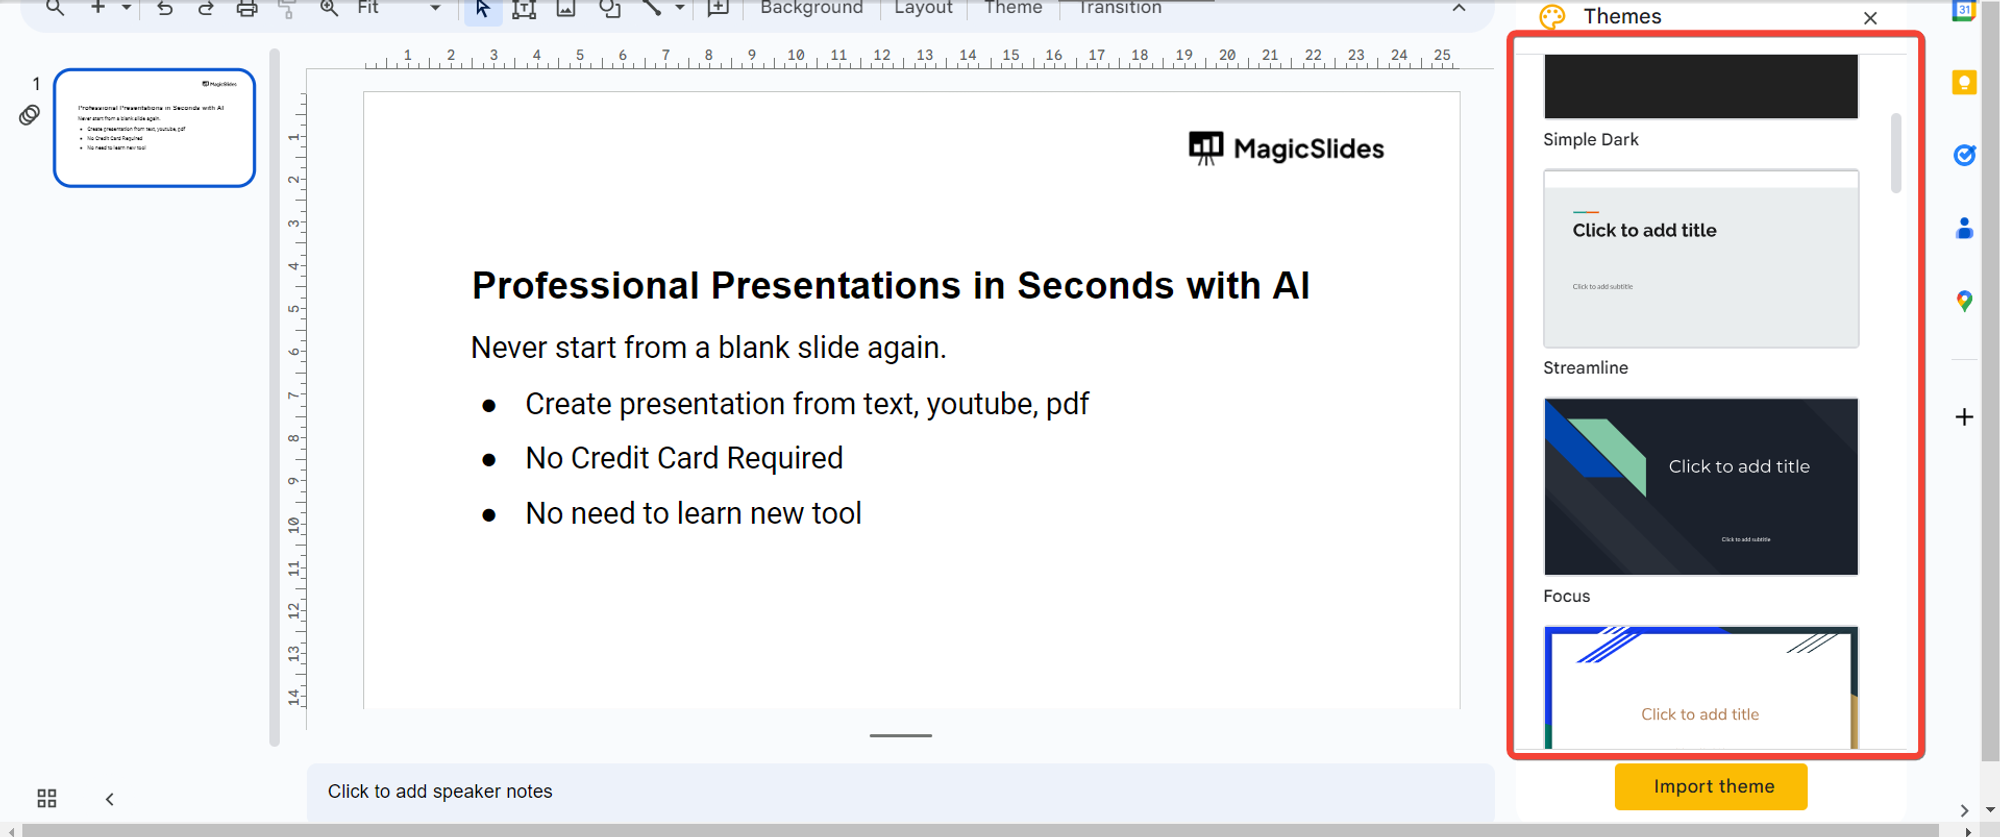Select the slide title about AI presentations

(890, 286)
